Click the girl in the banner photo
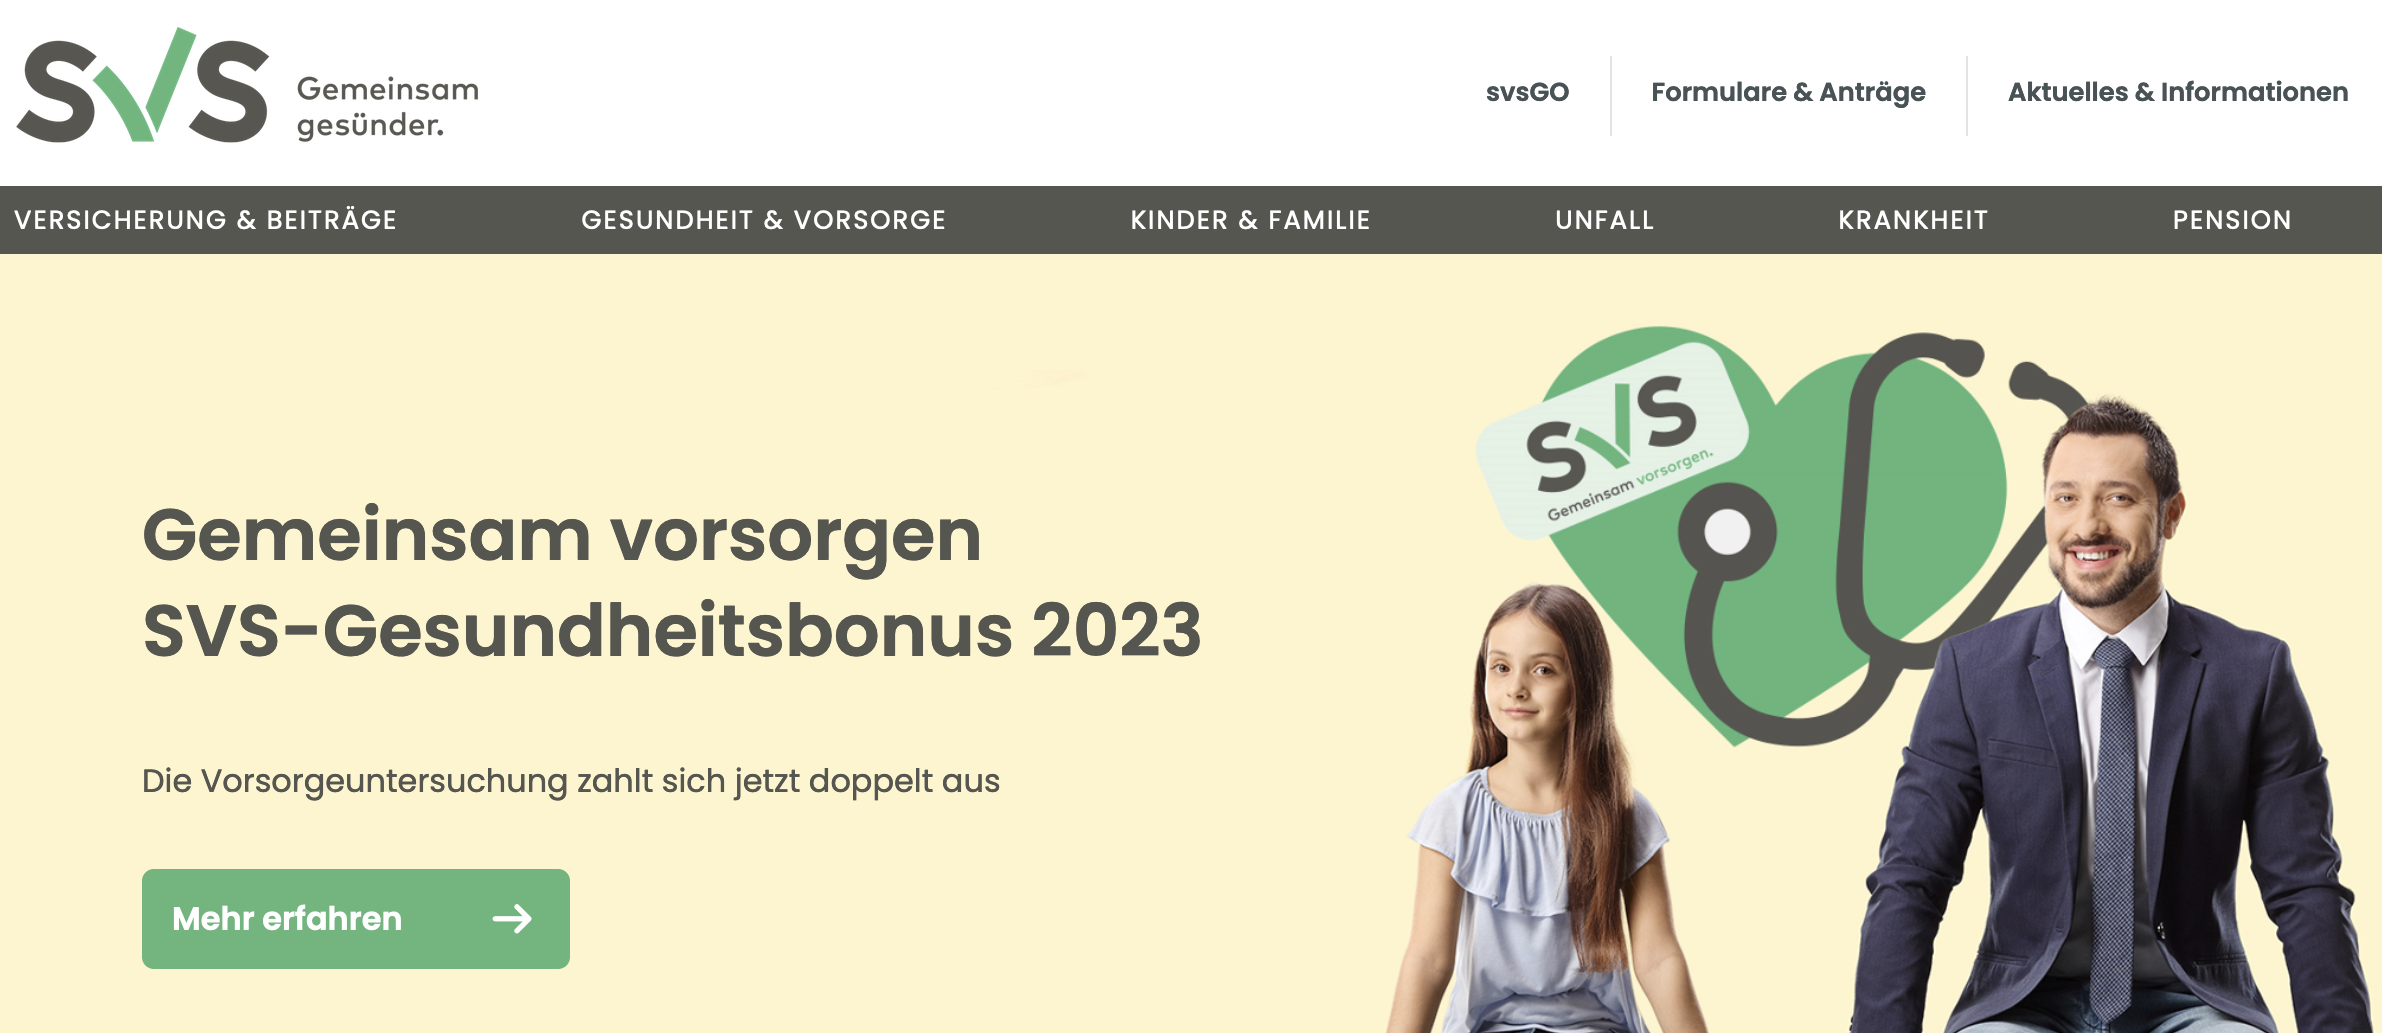2382x1033 pixels. [x=1540, y=810]
